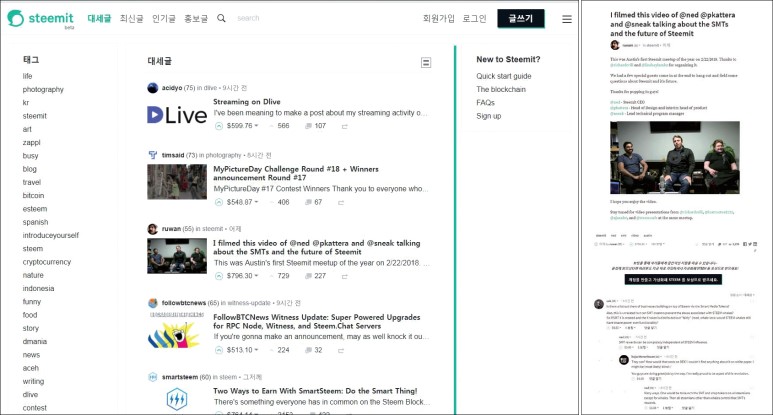Image resolution: width=773 pixels, height=415 pixels.
Task: Resteem the Streaming on Dlive post
Action: [345, 126]
